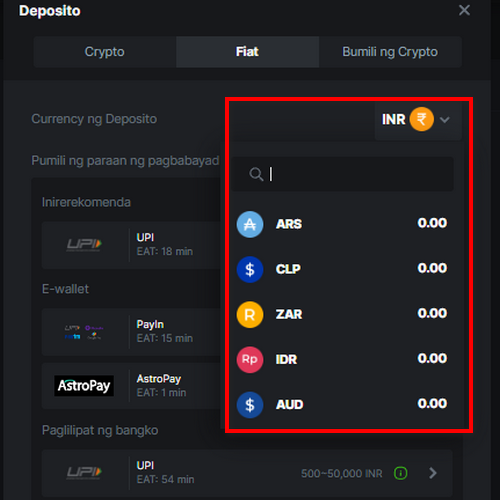Click the magnifier icon in currency search
The height and width of the screenshot is (500, 500).
tap(256, 174)
